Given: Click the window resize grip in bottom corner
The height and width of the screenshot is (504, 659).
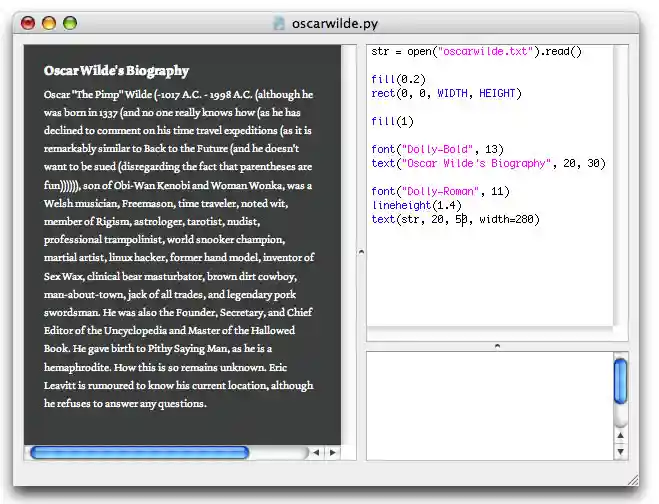Looking at the screenshot, I should pos(632,479).
